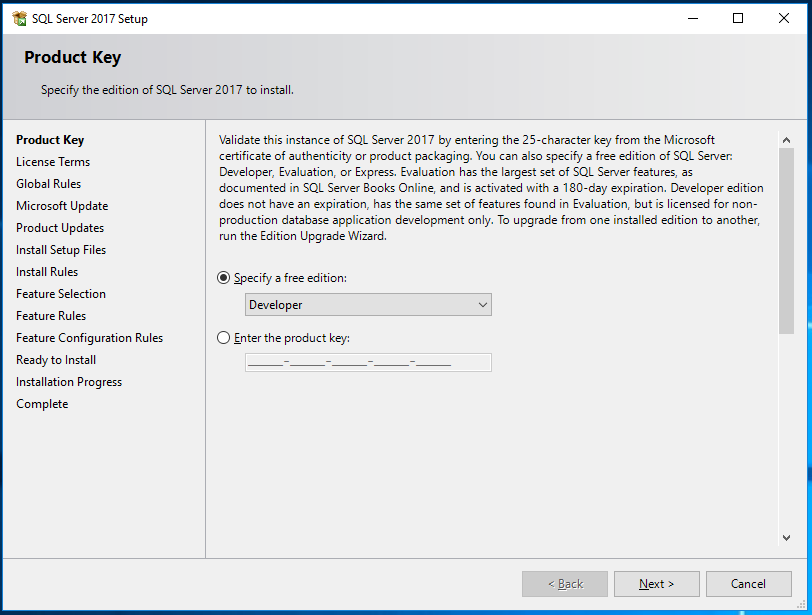Click the scroll down arrow in description pane
The image size is (812, 615).
pos(786,537)
